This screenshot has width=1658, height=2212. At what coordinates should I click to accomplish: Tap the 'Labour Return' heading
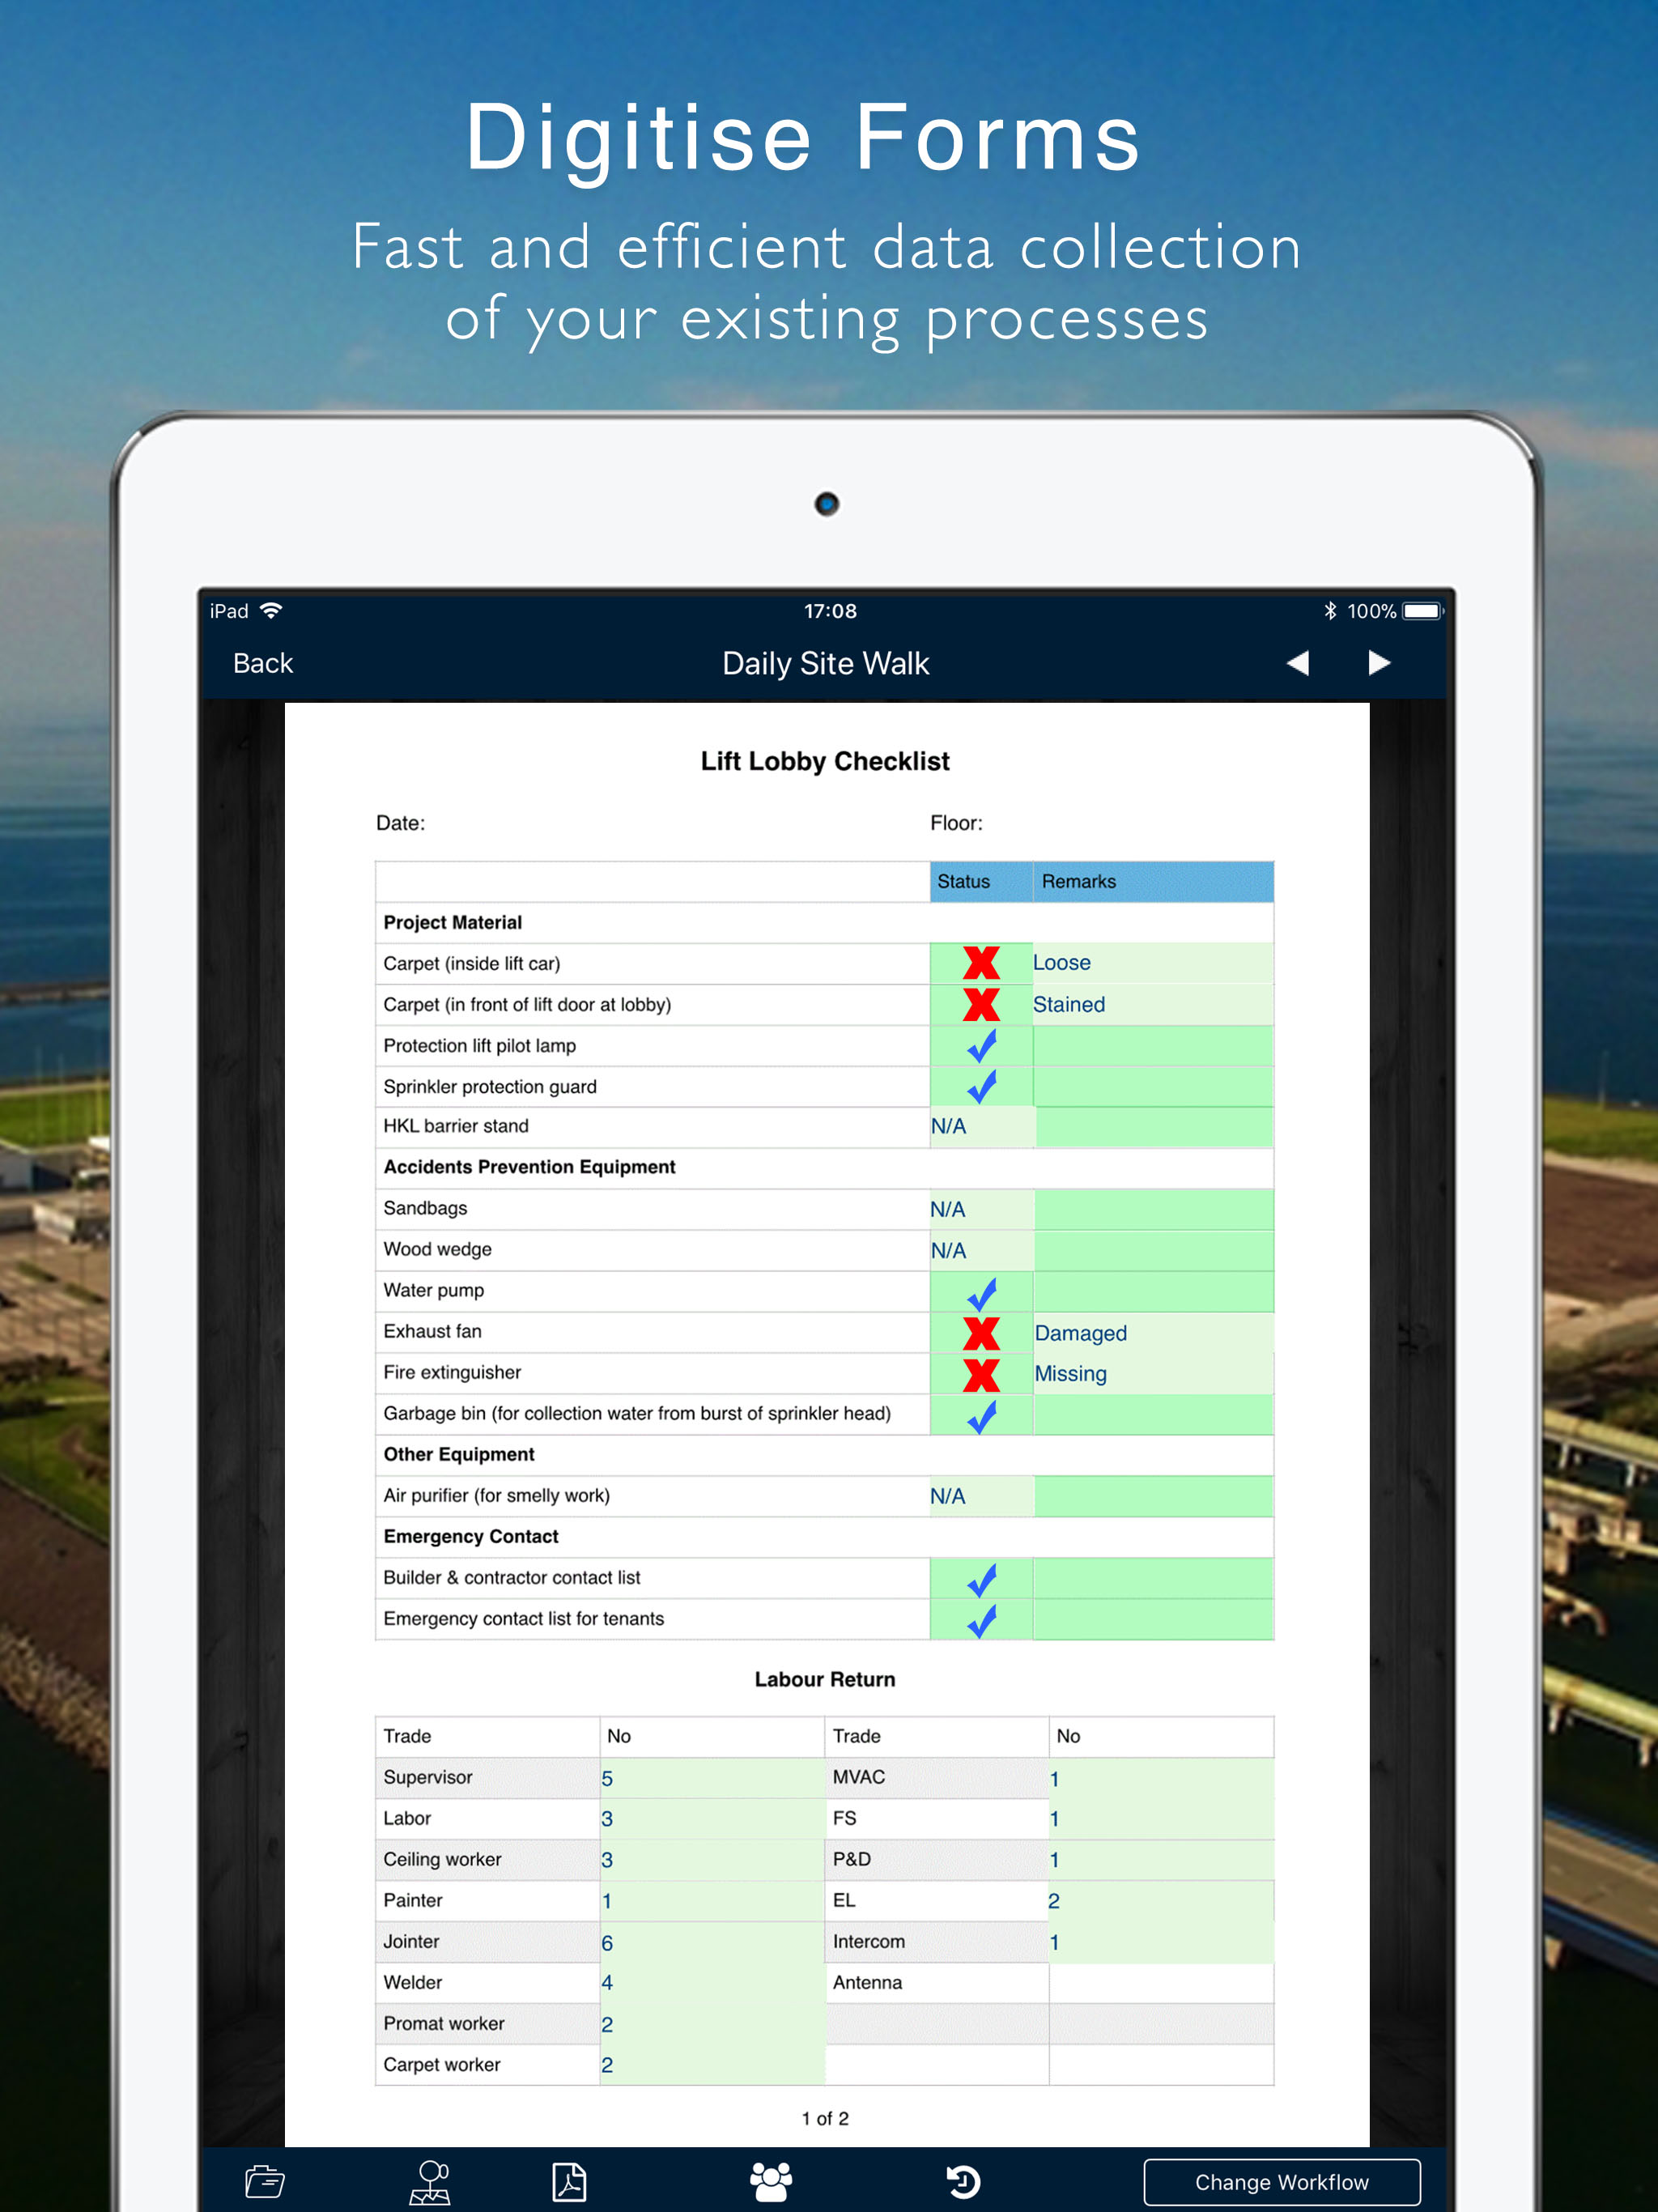(825, 1680)
